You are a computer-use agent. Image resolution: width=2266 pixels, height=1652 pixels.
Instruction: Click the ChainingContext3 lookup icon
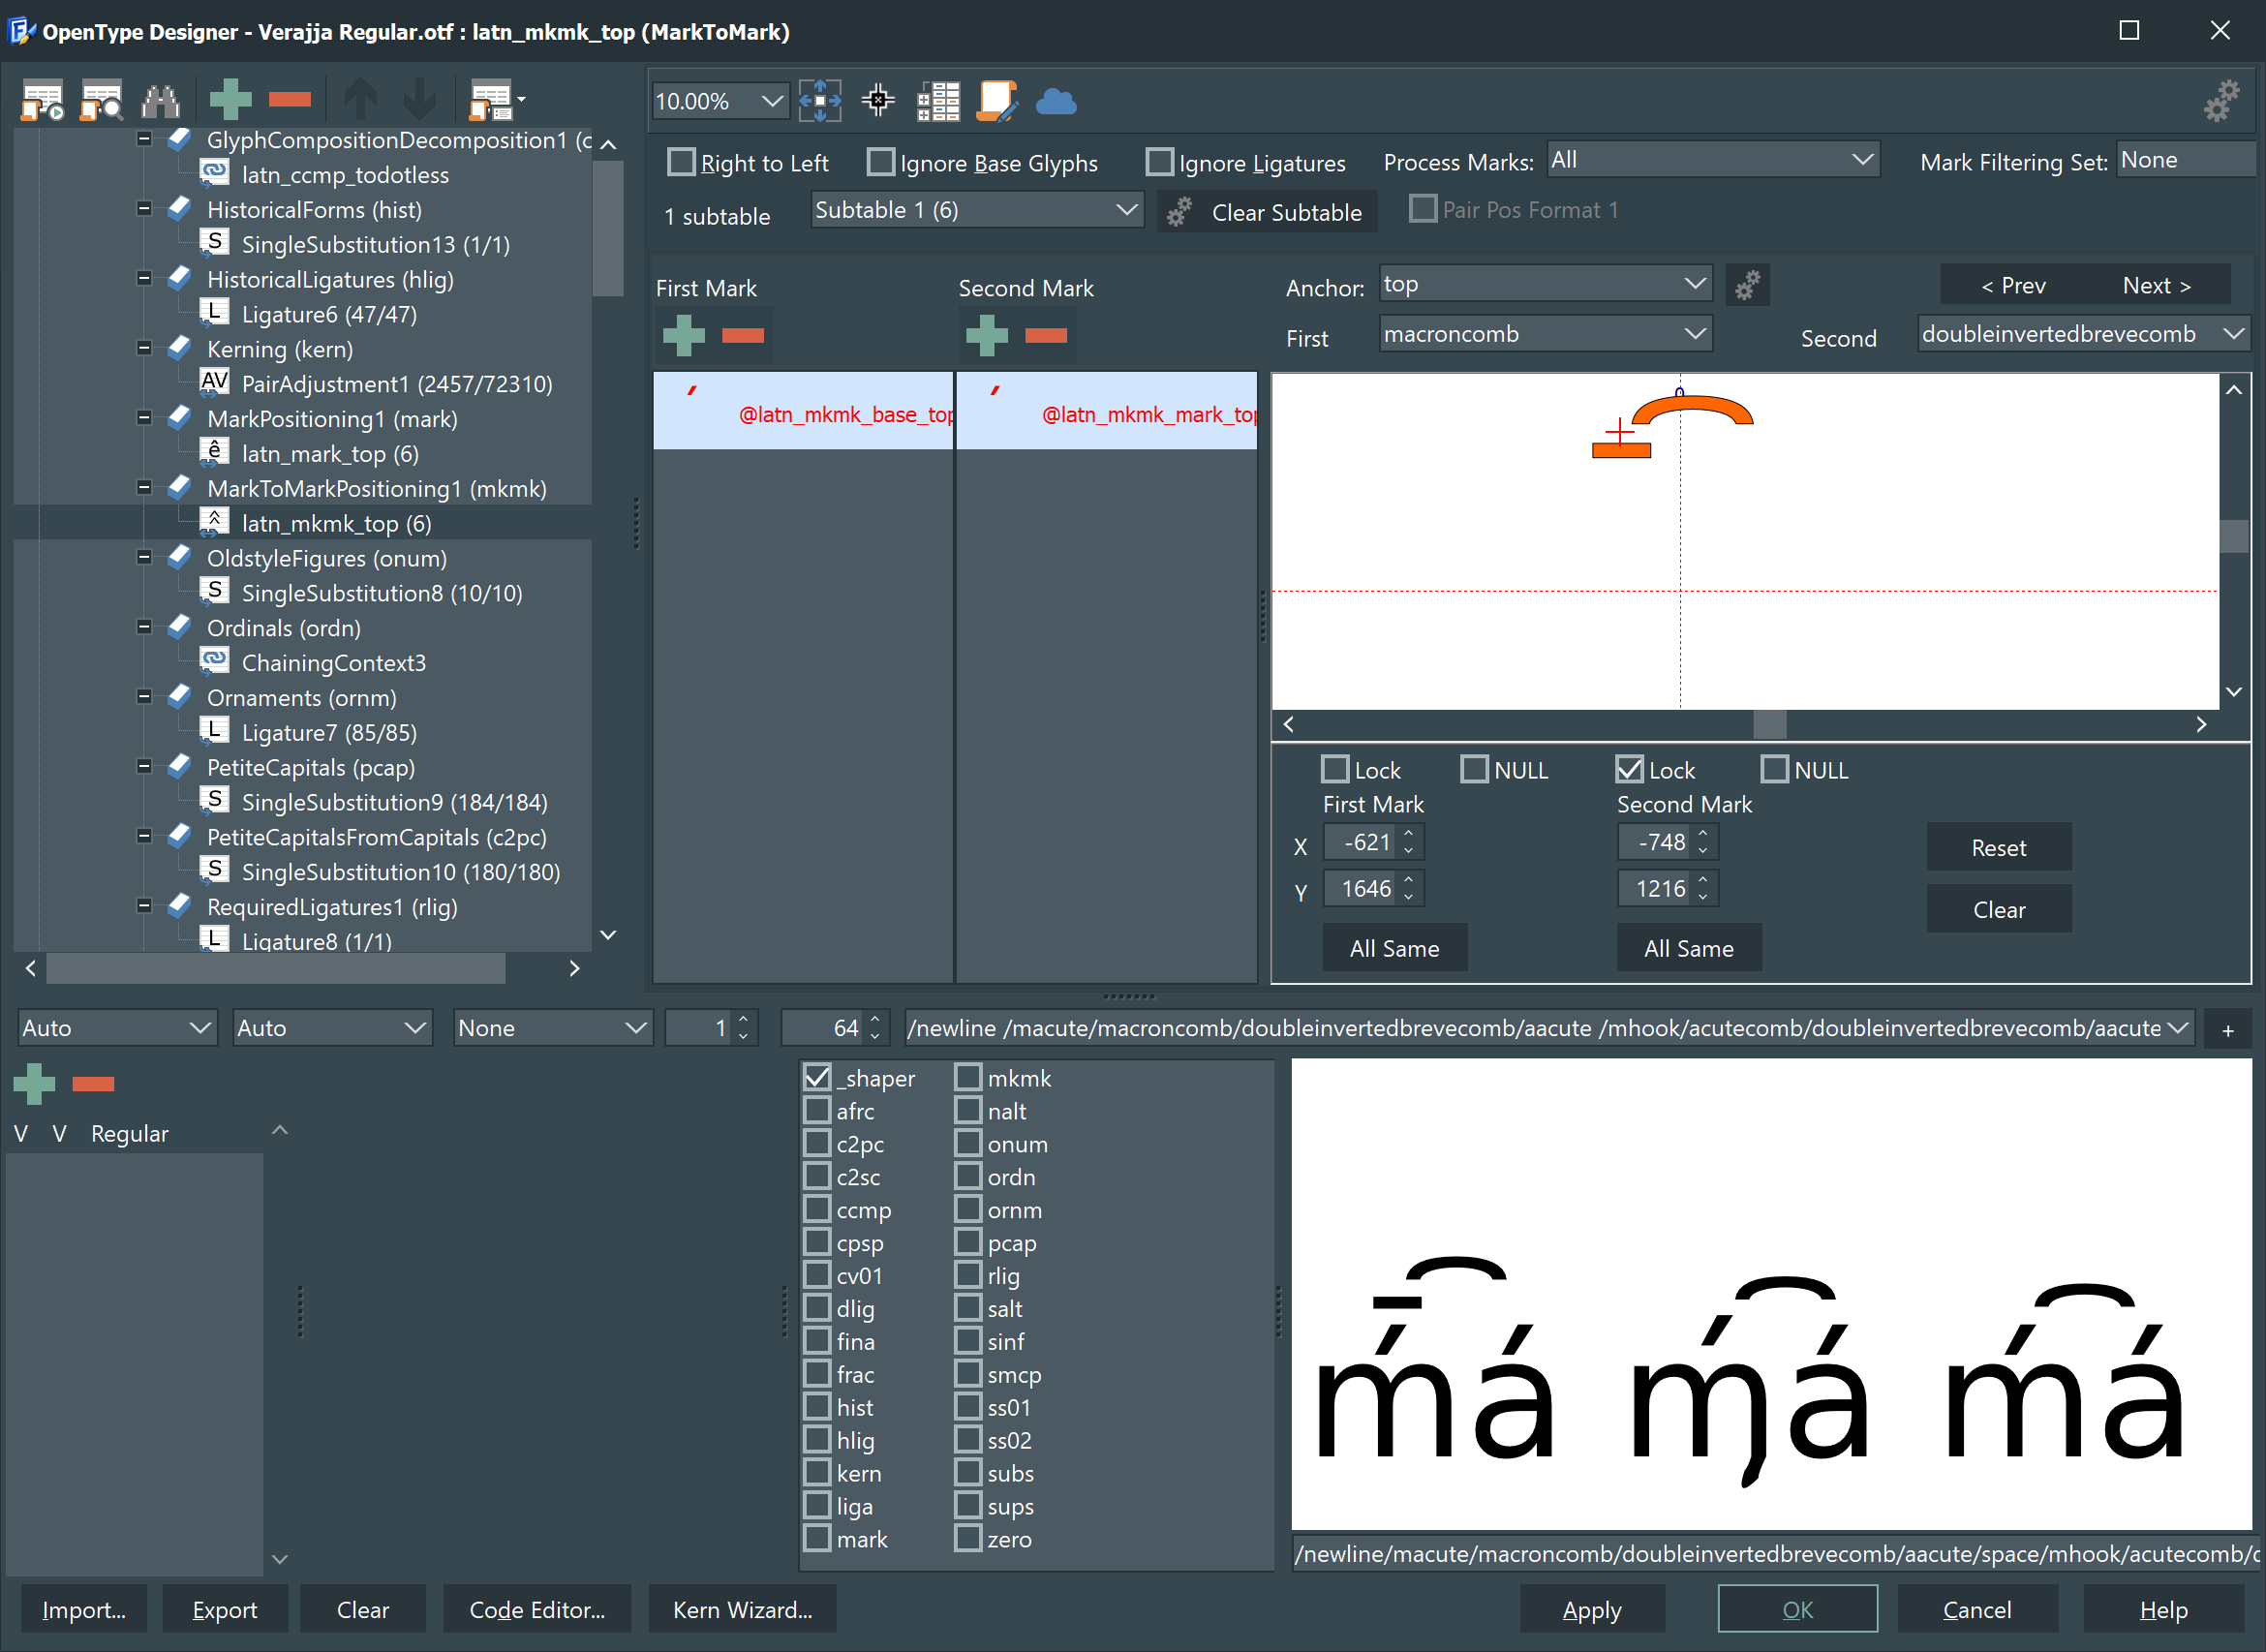(x=214, y=662)
